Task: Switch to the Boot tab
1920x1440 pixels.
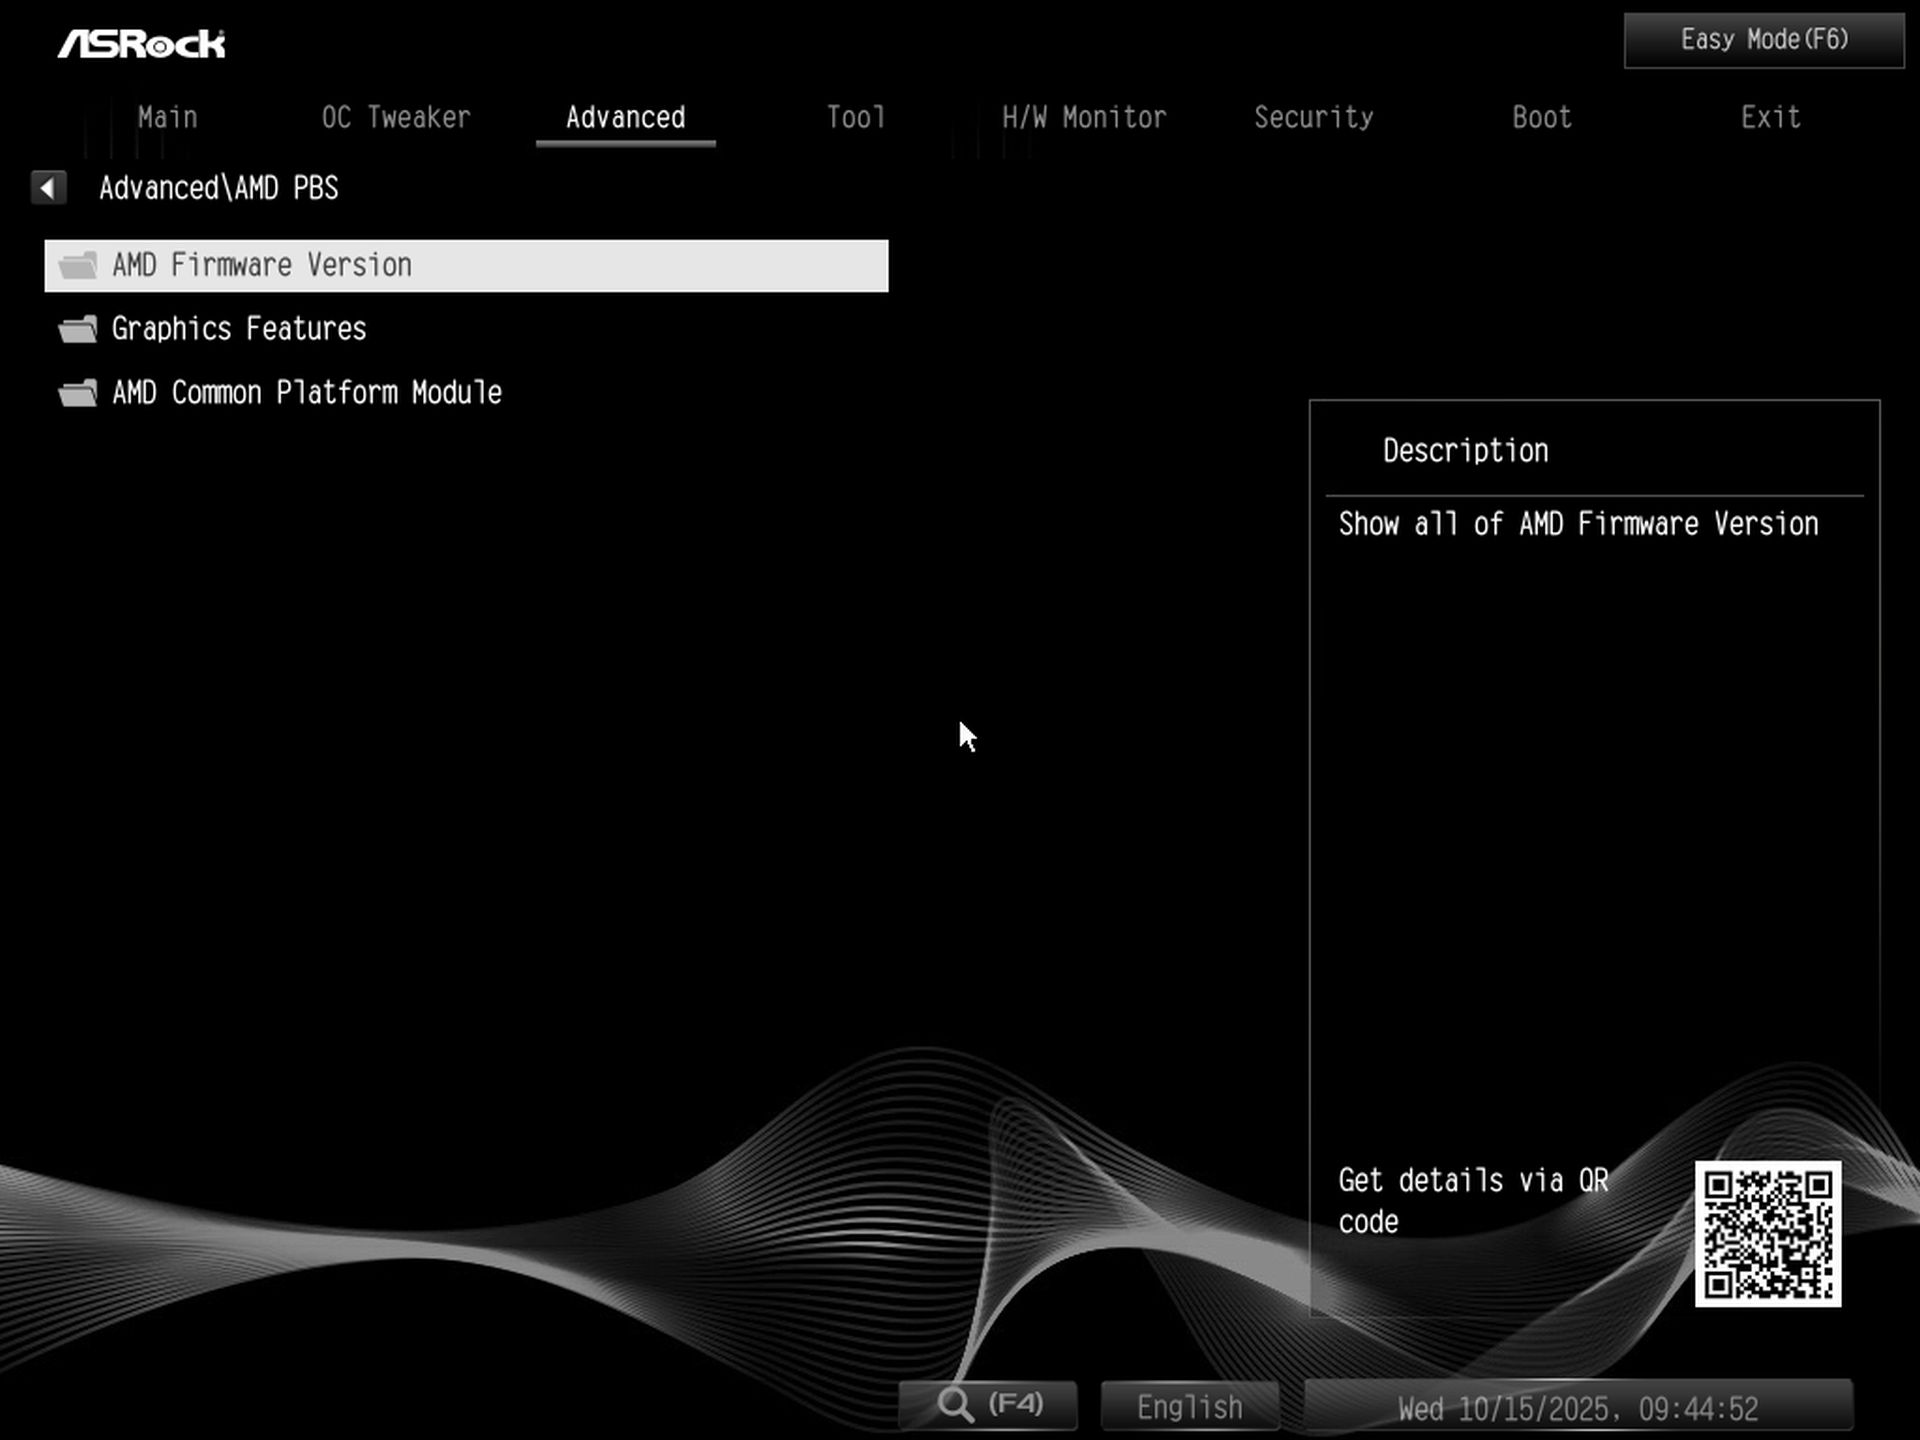Action: click(1541, 117)
